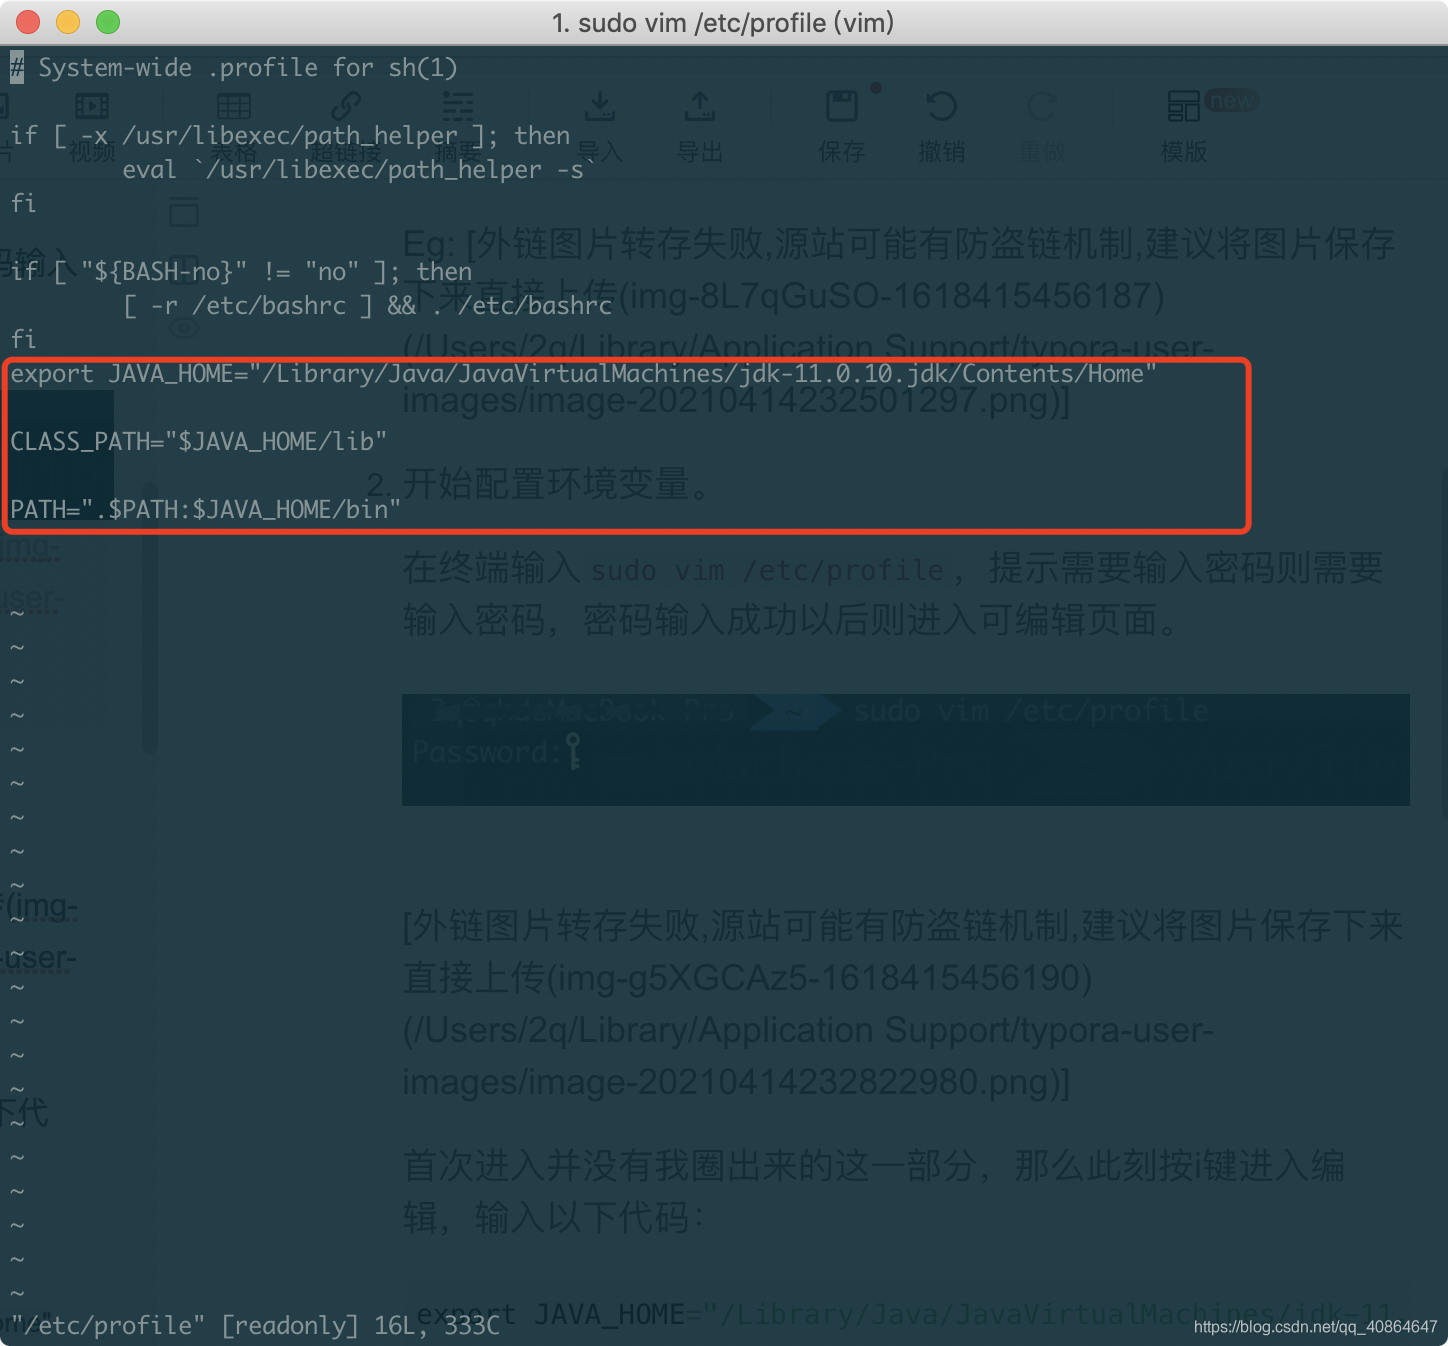Click the heading "开始配置环境变量" in background document

coord(555,484)
